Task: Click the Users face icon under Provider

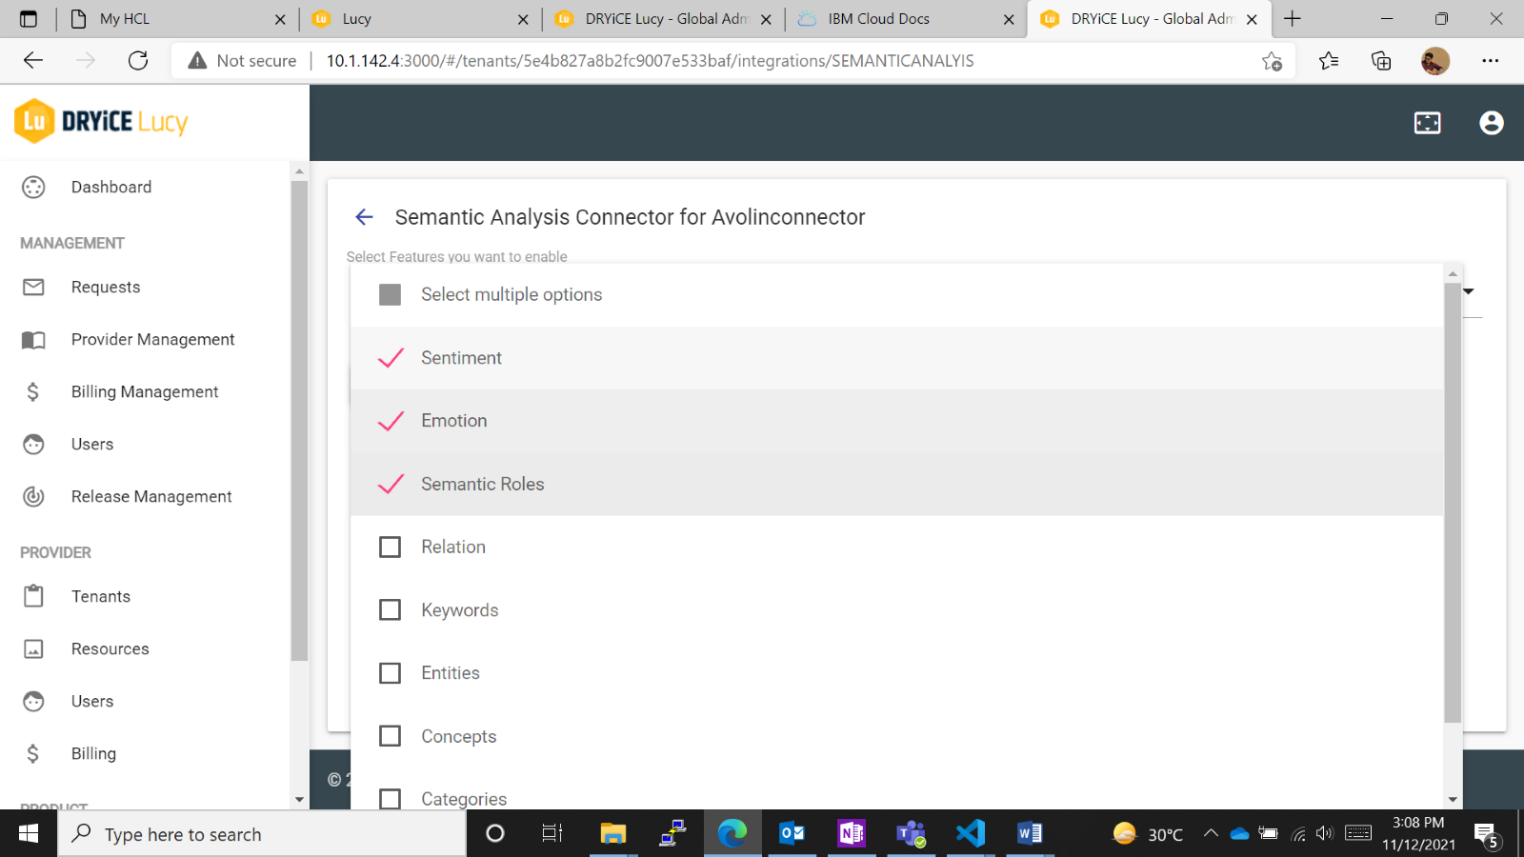Action: pyautogui.click(x=34, y=701)
